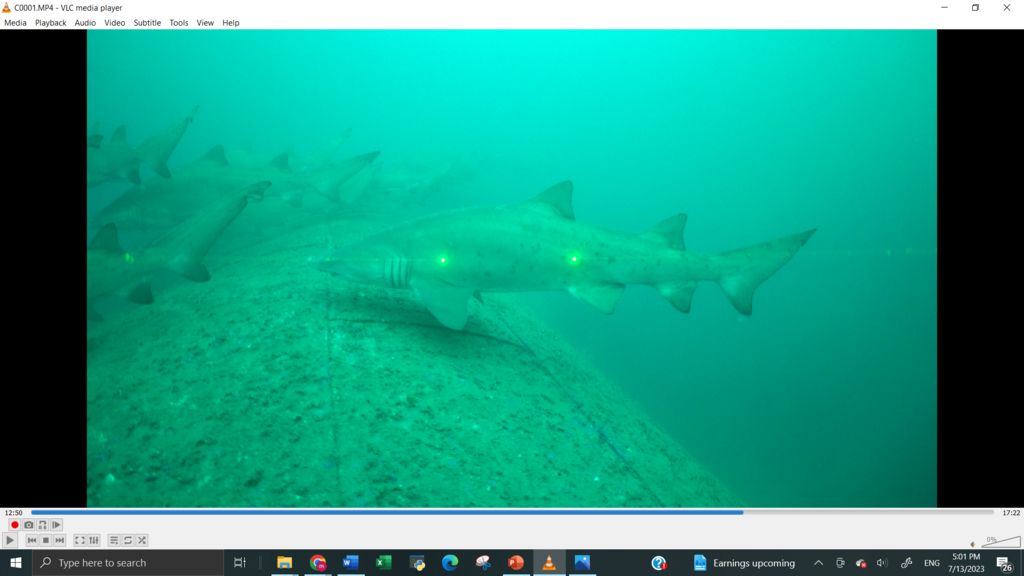Show hidden system tray icons

pos(818,563)
